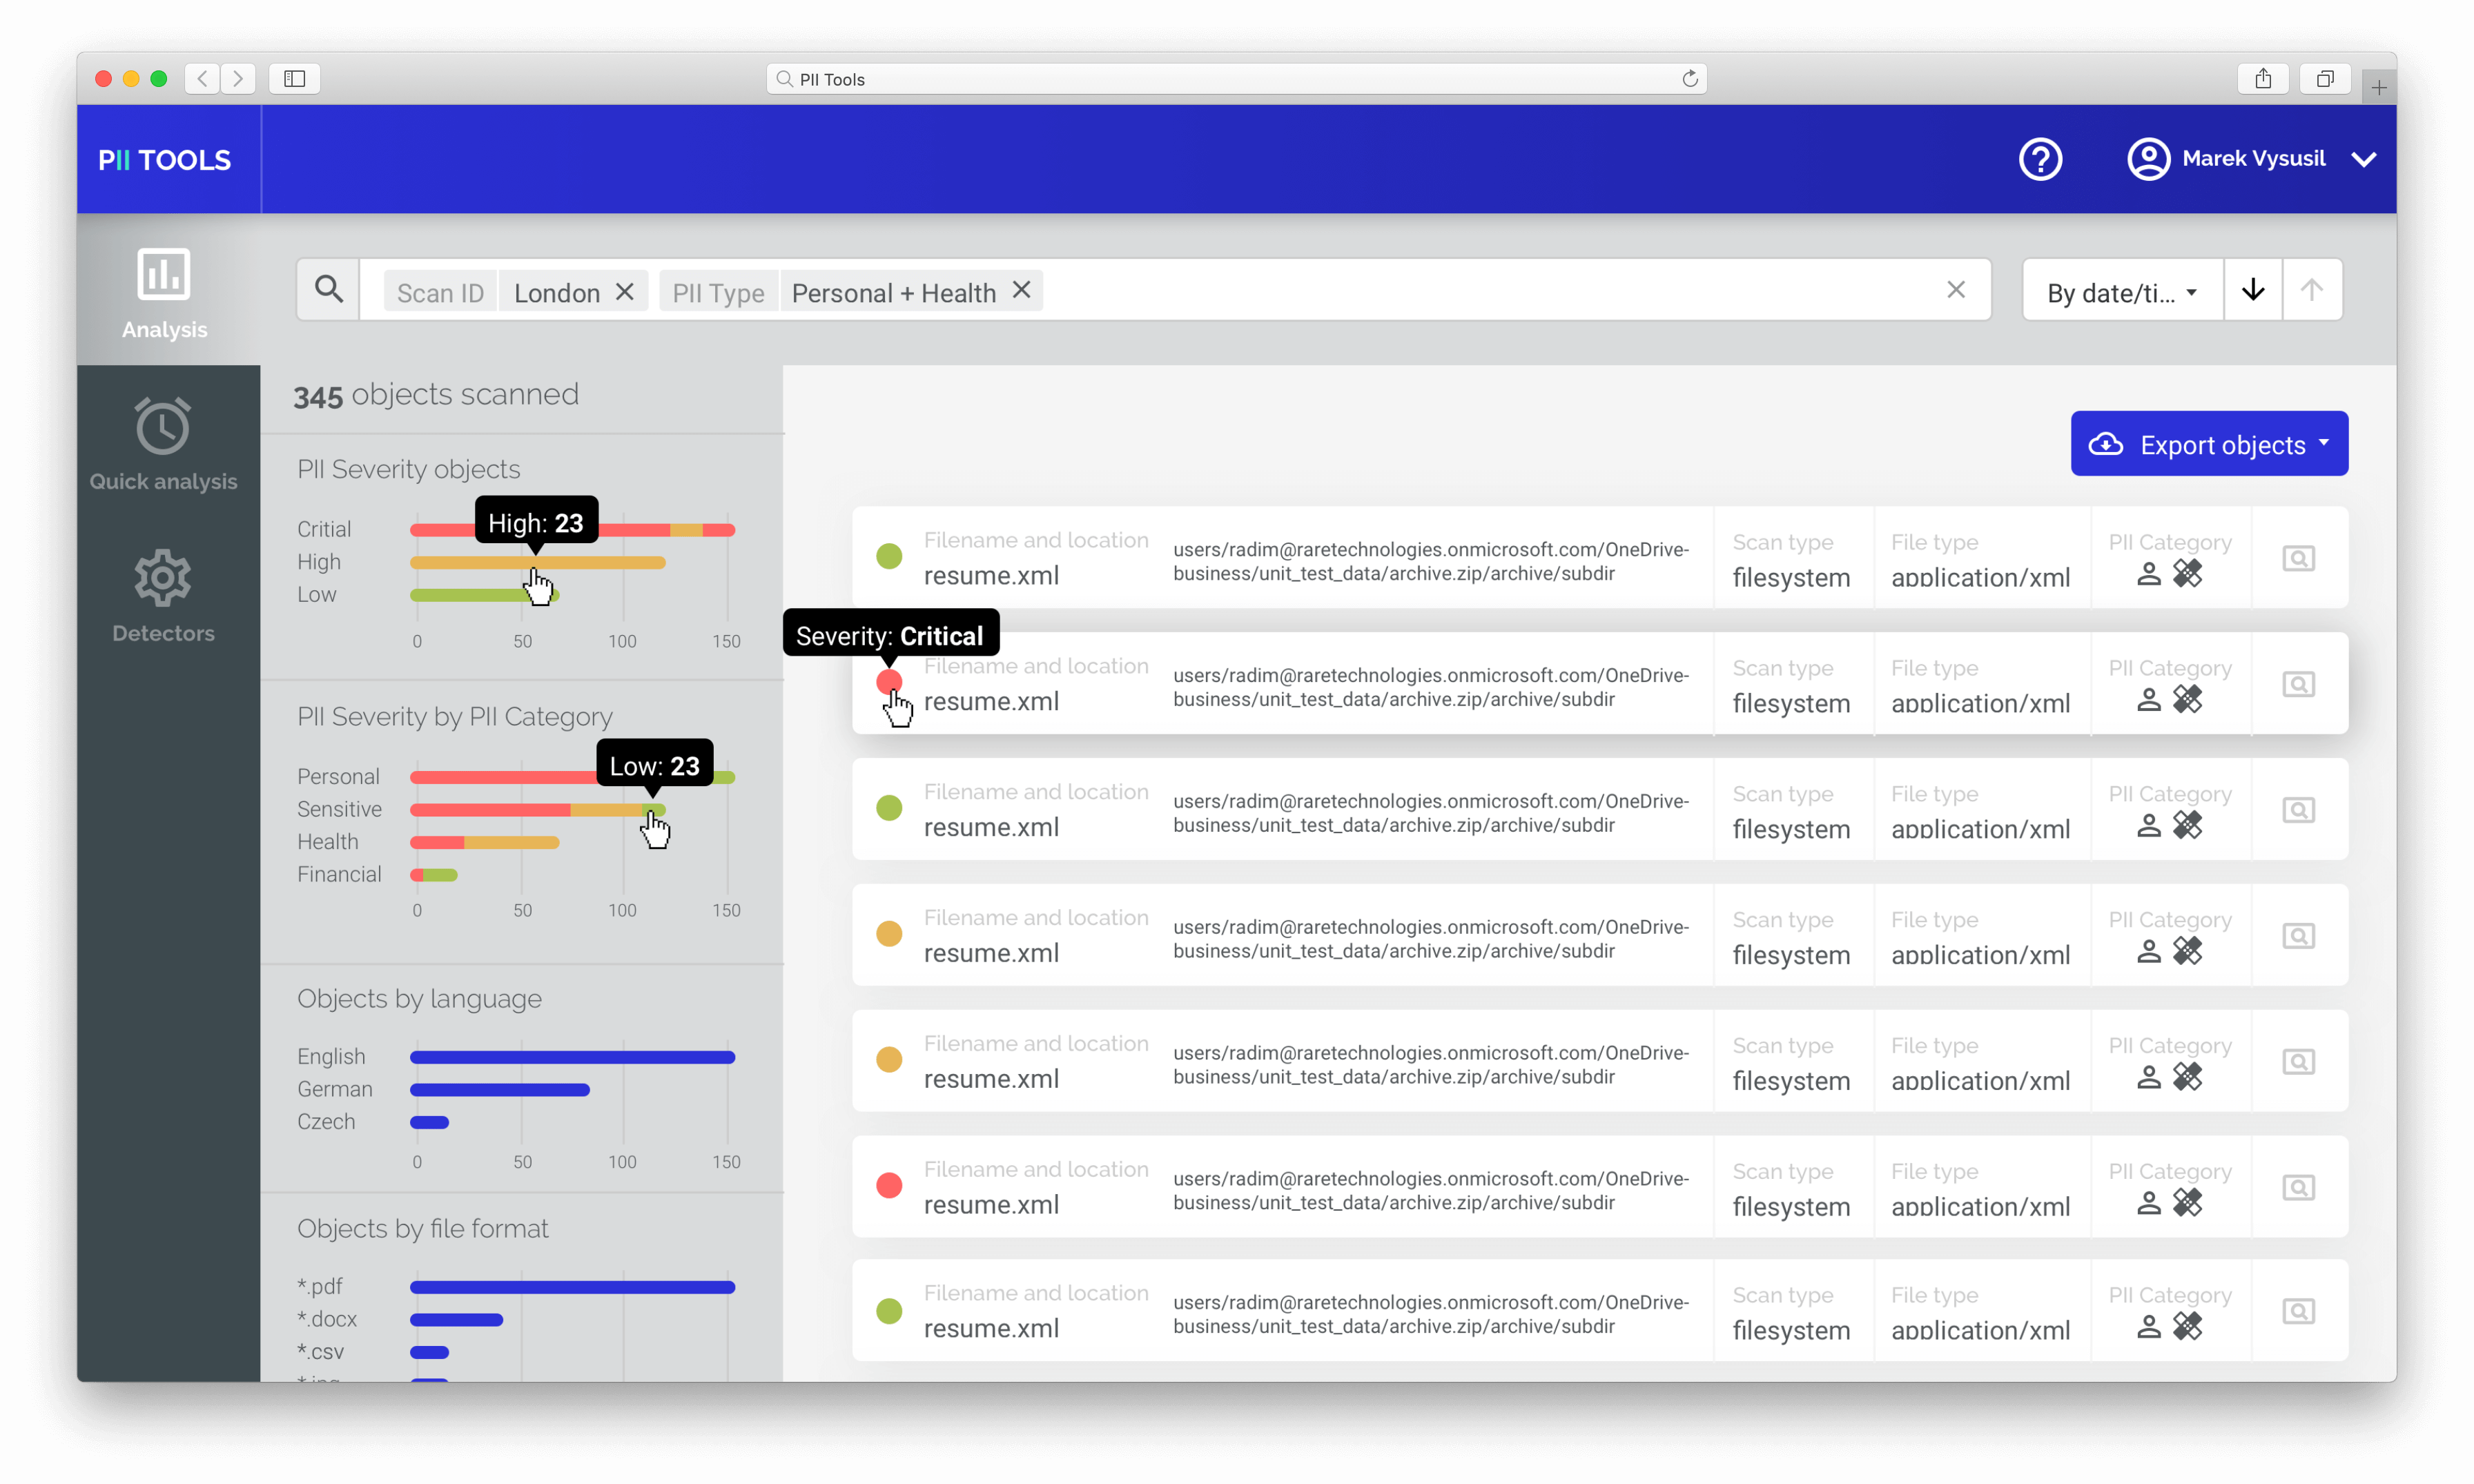
Task: Click the health bandage icon in third row
Action: 2188,826
